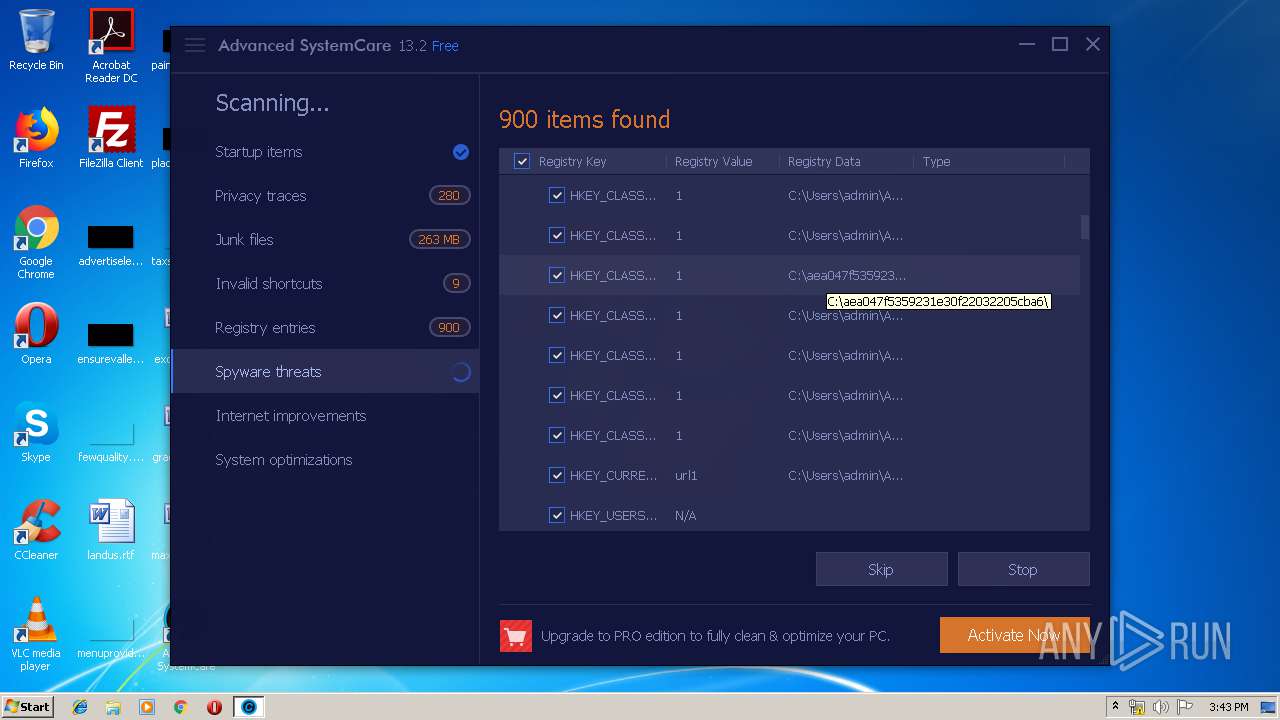
Task: Uncheck the fifth HKEY_CLASS row checkbox
Action: click(x=557, y=355)
